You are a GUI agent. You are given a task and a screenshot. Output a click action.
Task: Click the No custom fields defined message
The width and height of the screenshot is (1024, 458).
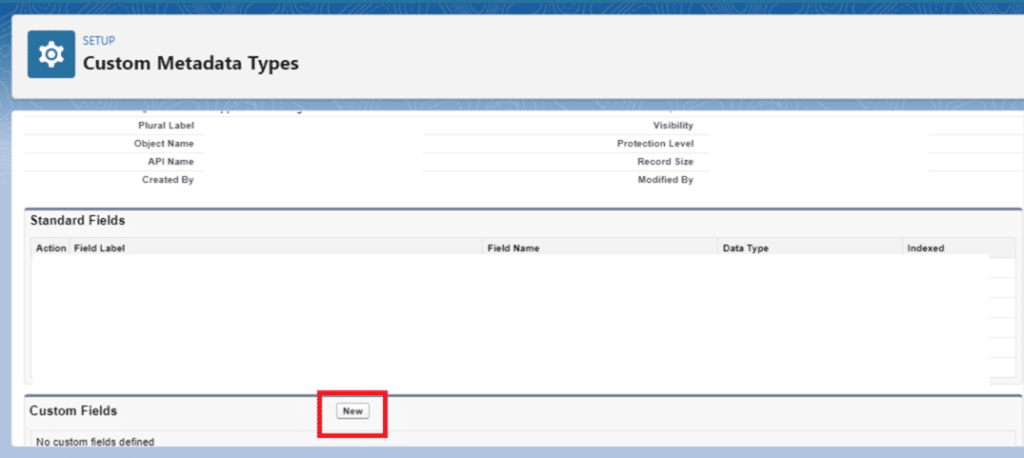point(95,441)
